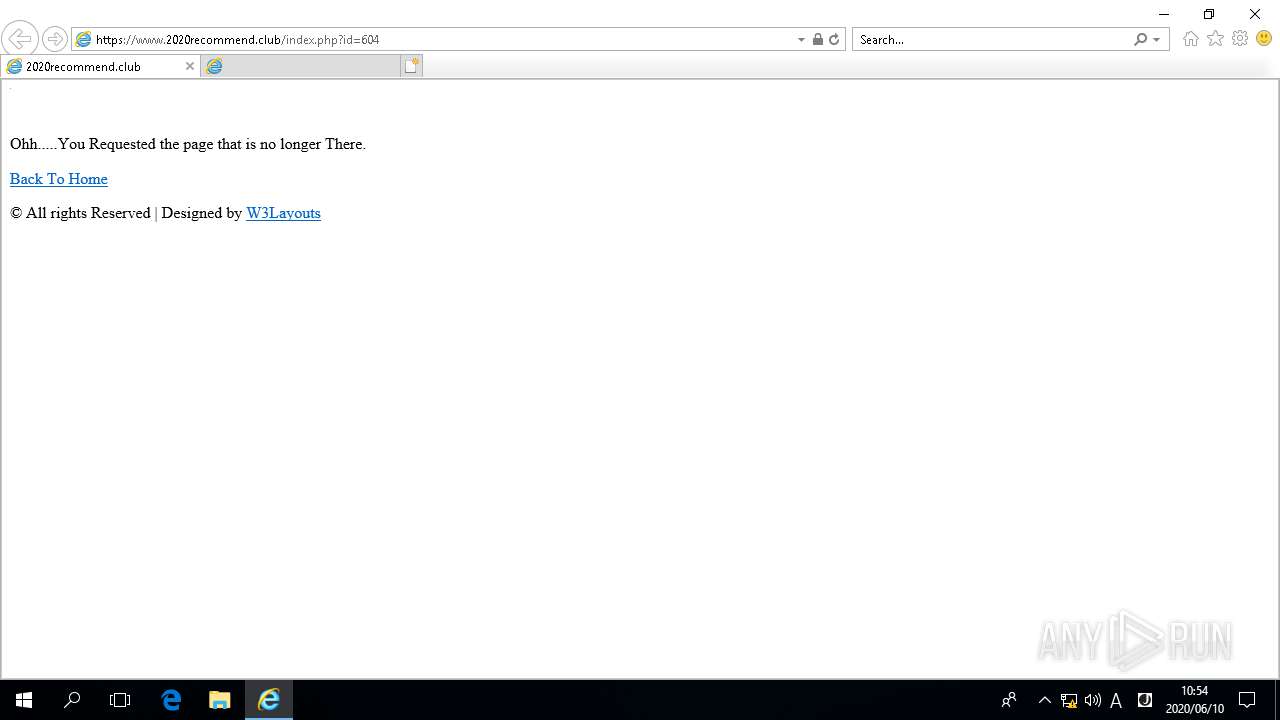Open the People icon in system tray
This screenshot has width=1280, height=720.
point(1009,700)
